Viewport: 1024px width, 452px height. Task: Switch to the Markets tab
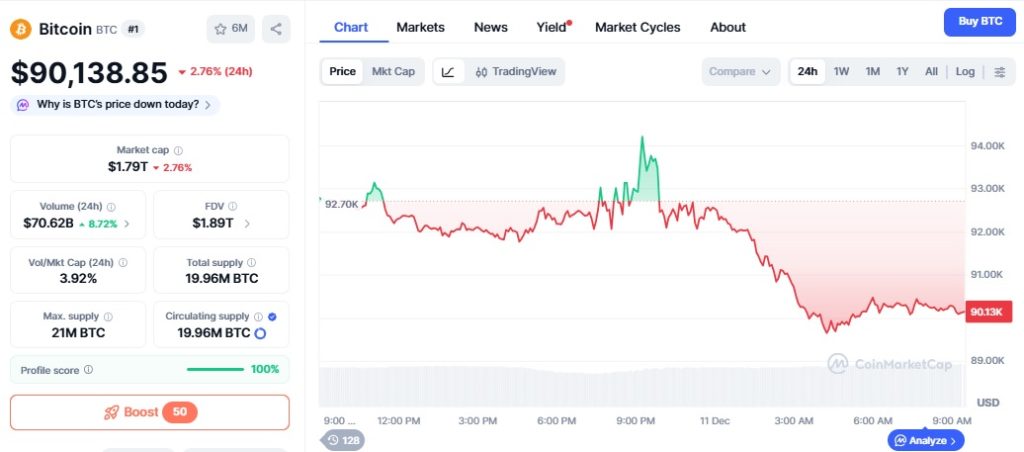click(x=420, y=27)
